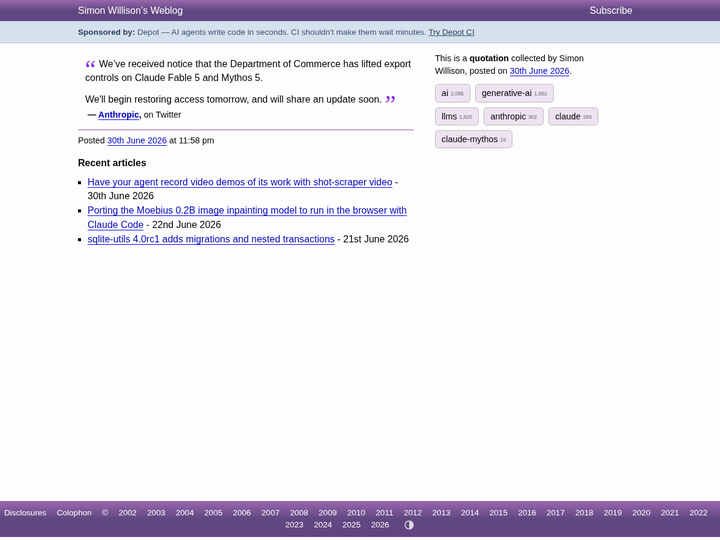Click the Recent articles heading
This screenshot has width=720, height=540.
coord(112,163)
